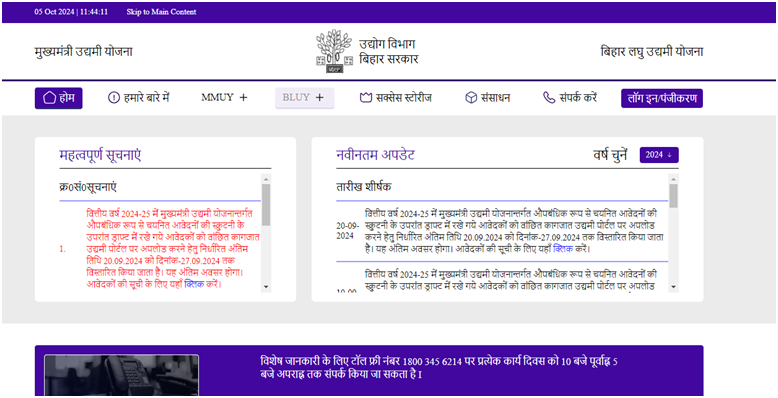Image resolution: width=778 pixels, height=398 pixels.
Task: Click serial number 1. in notices list
Action: [x=63, y=249]
